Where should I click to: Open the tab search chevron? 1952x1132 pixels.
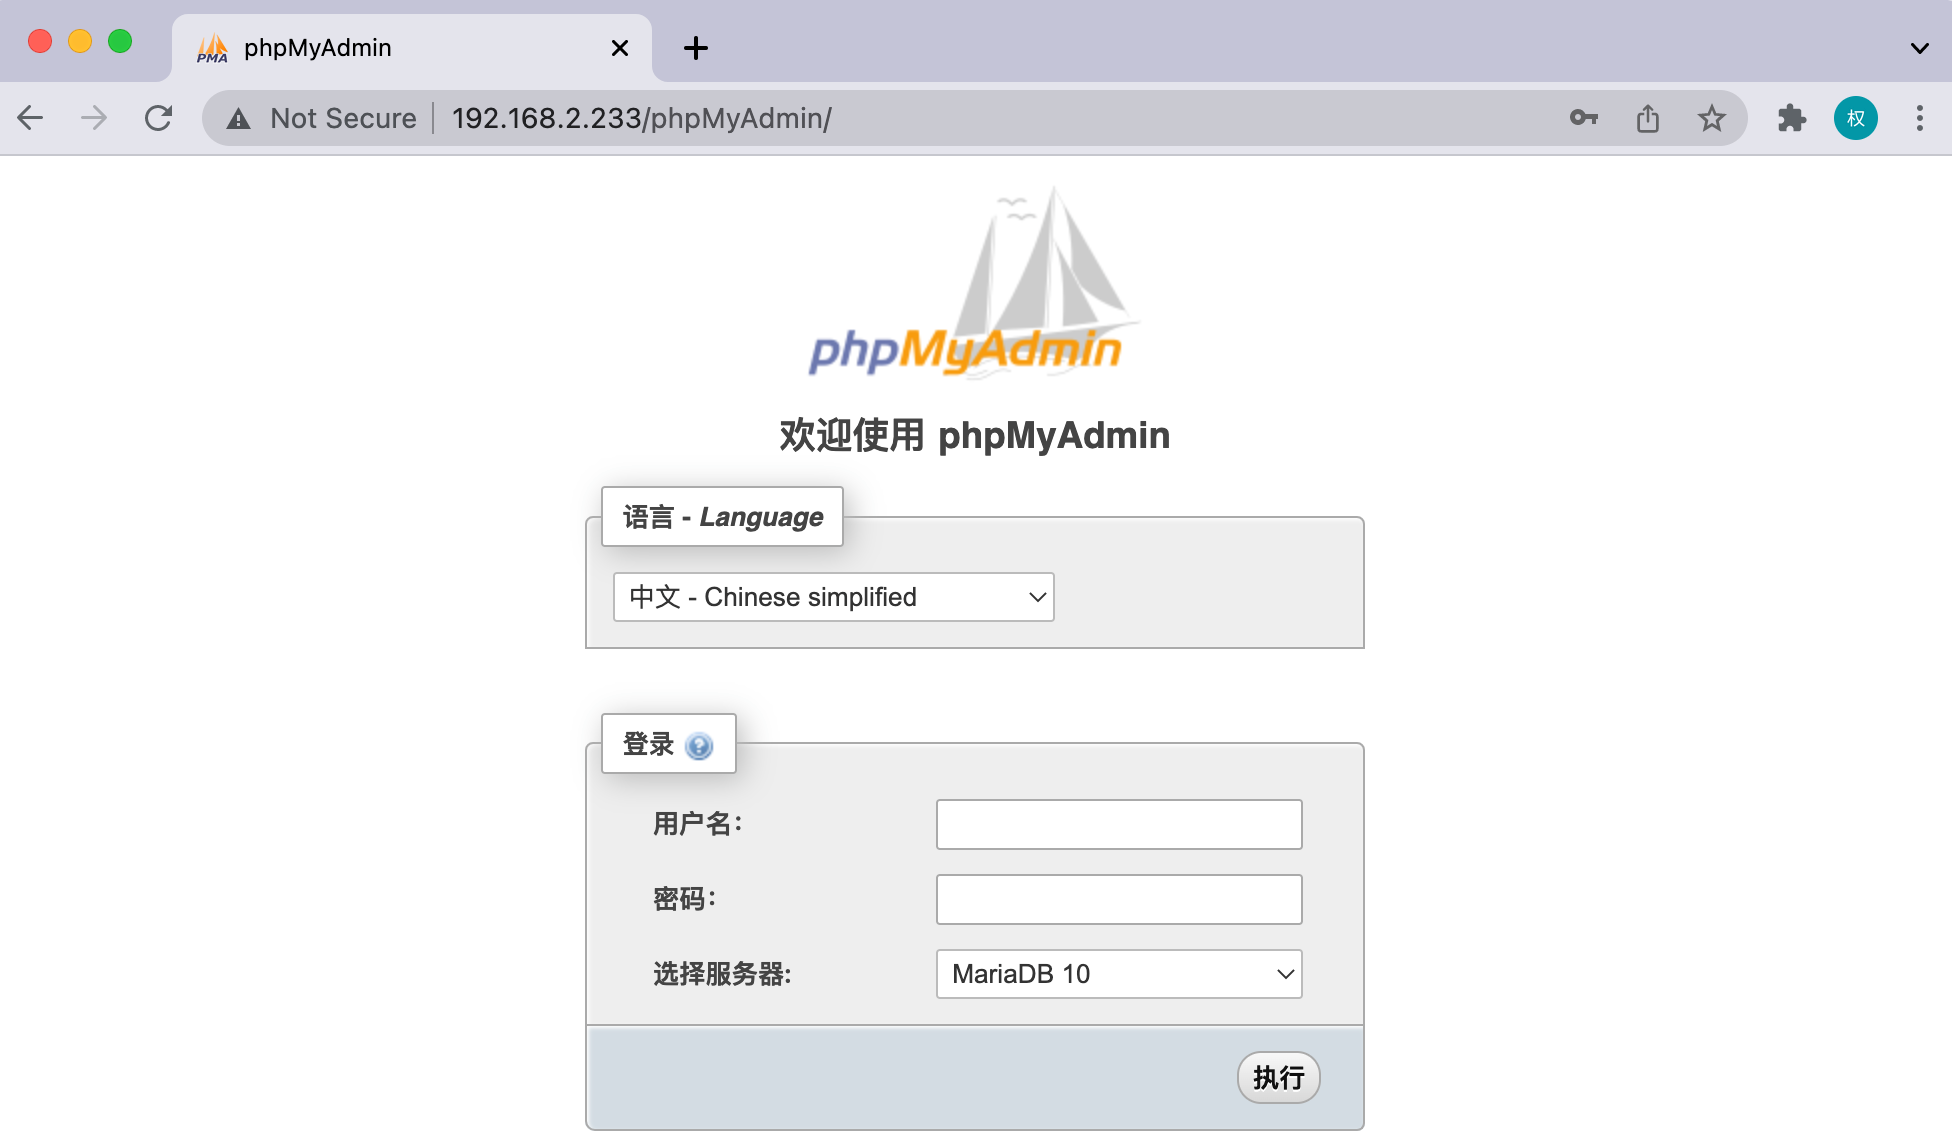(x=1919, y=48)
